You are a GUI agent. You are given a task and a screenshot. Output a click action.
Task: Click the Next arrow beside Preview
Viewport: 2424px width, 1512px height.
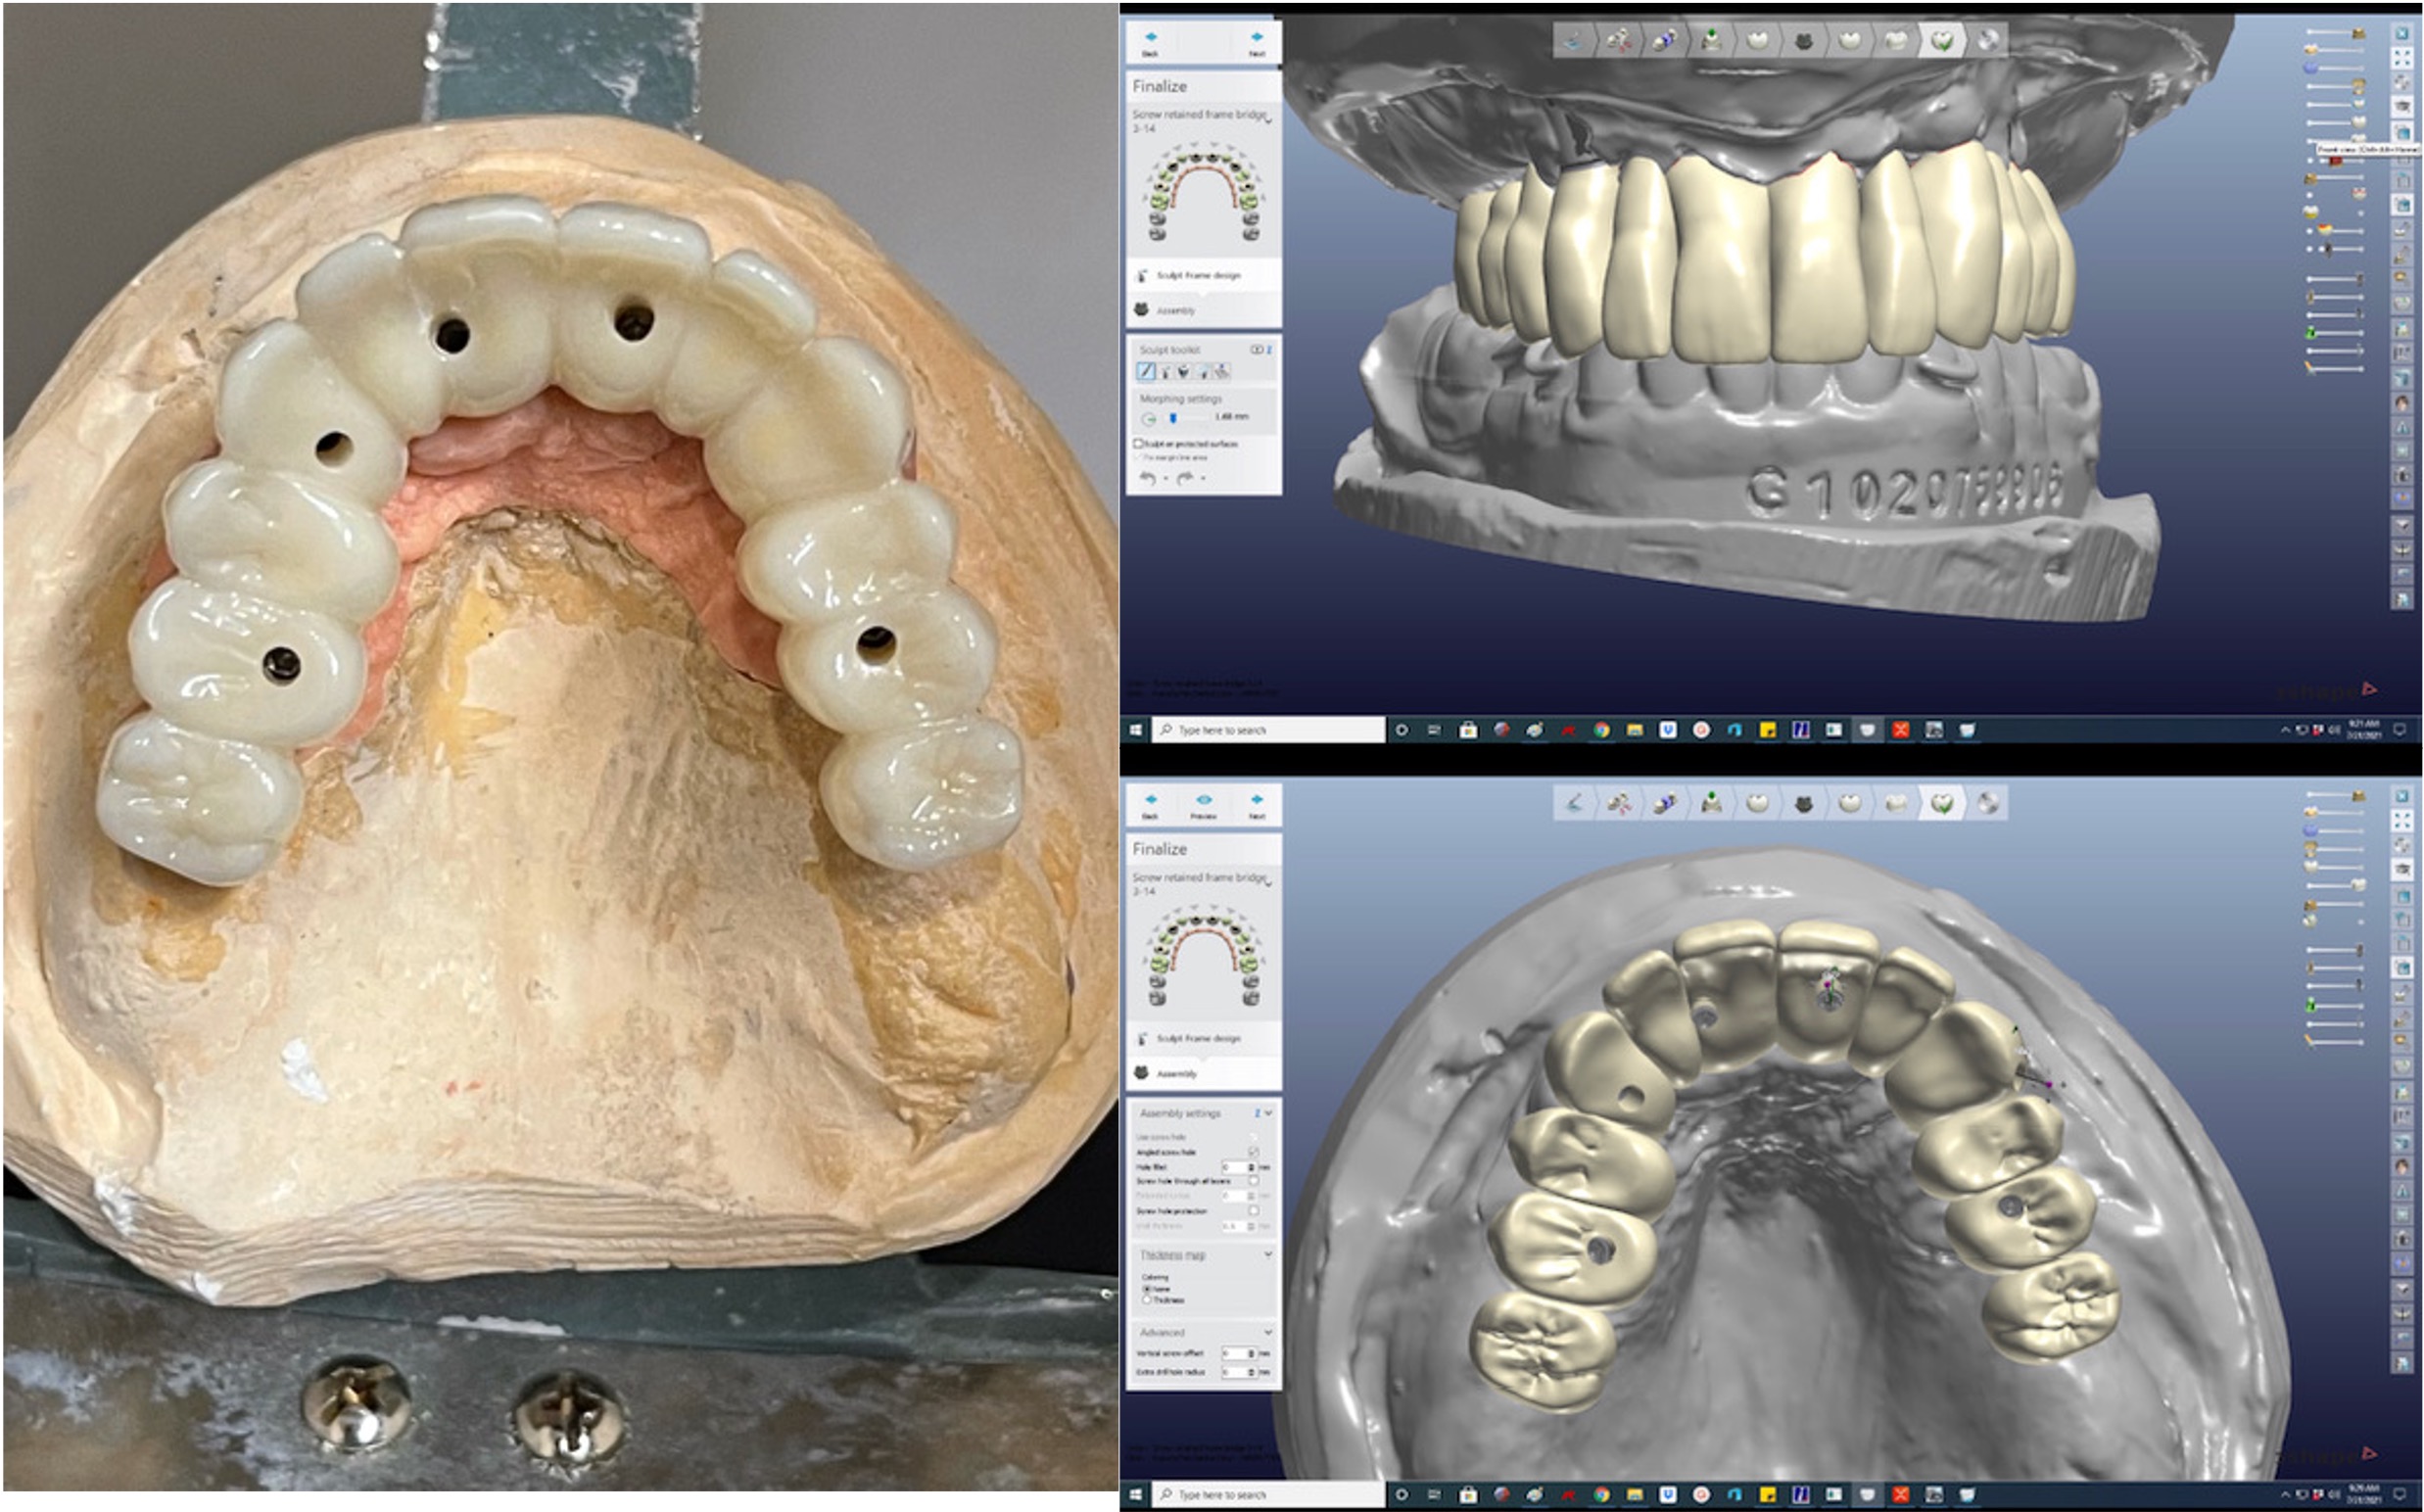coord(1256,801)
